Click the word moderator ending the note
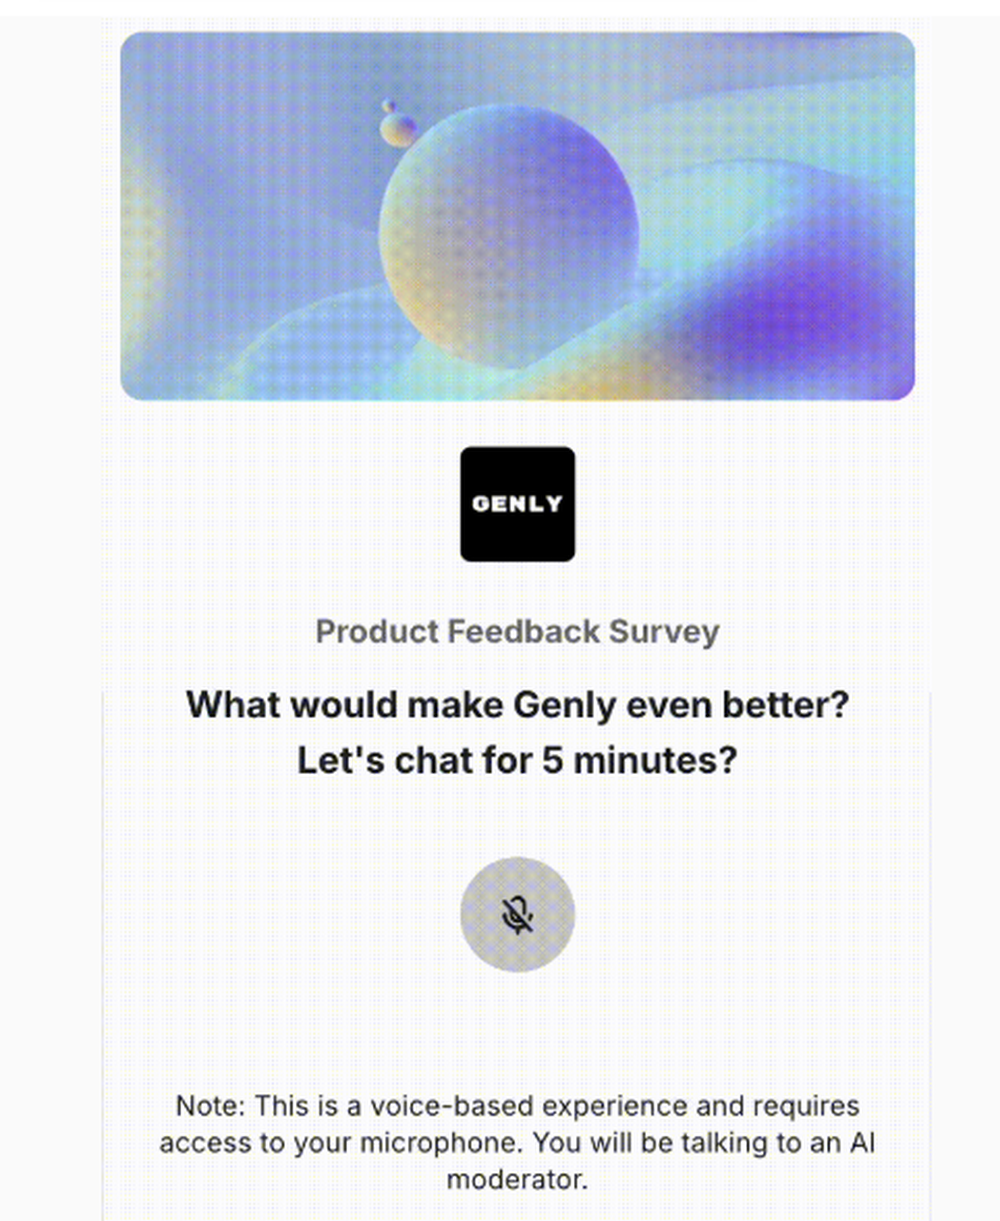The image size is (1000, 1221). click(x=517, y=1179)
